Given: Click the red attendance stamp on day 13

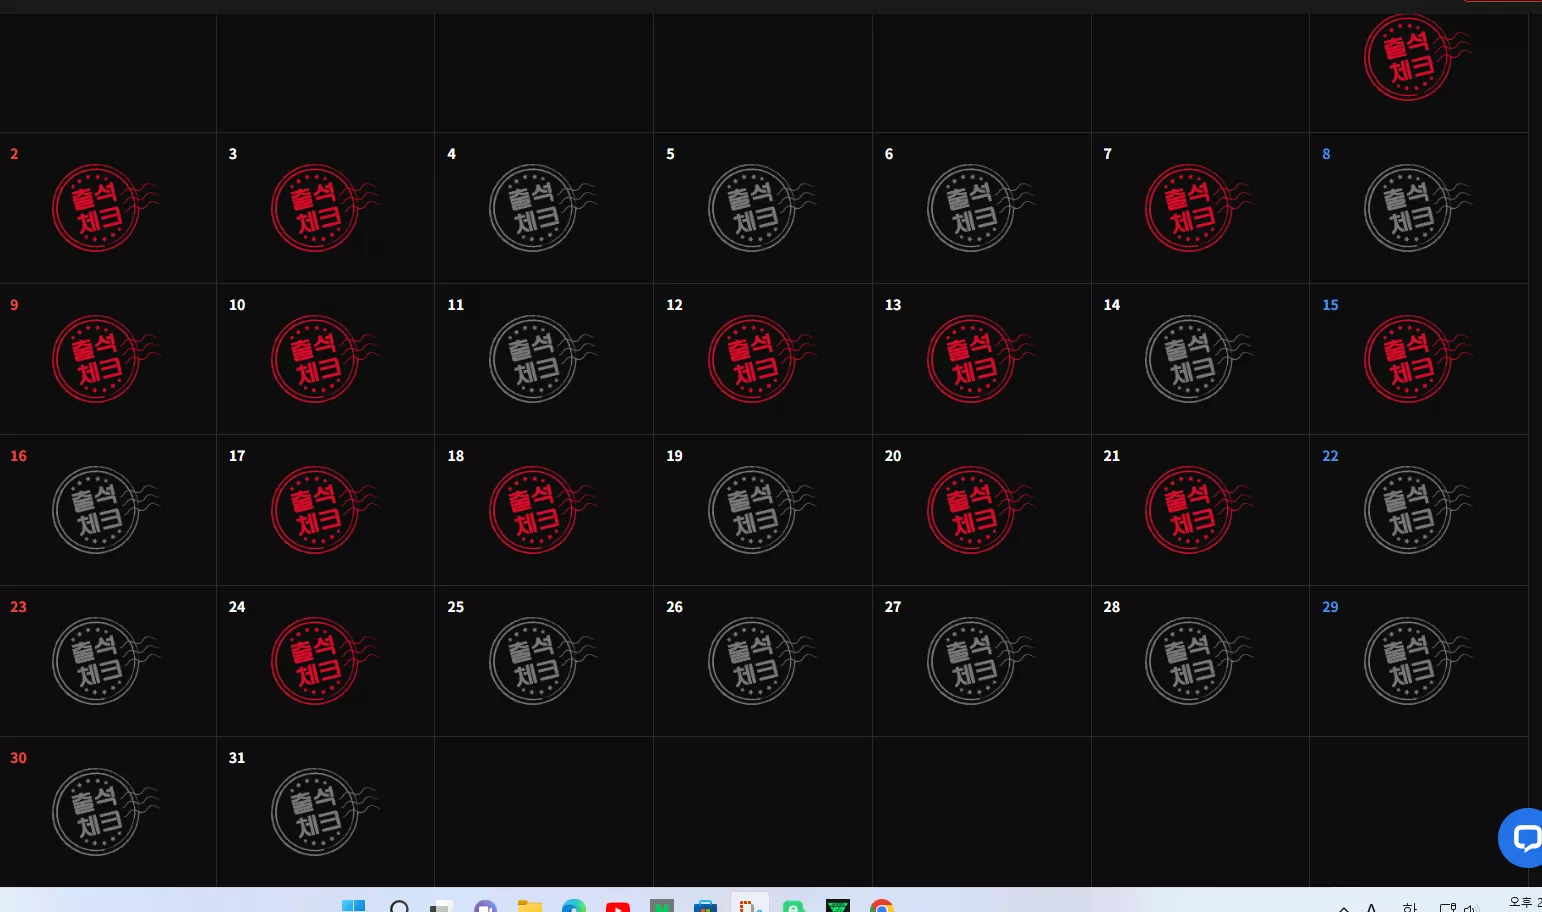Looking at the screenshot, I should [980, 359].
